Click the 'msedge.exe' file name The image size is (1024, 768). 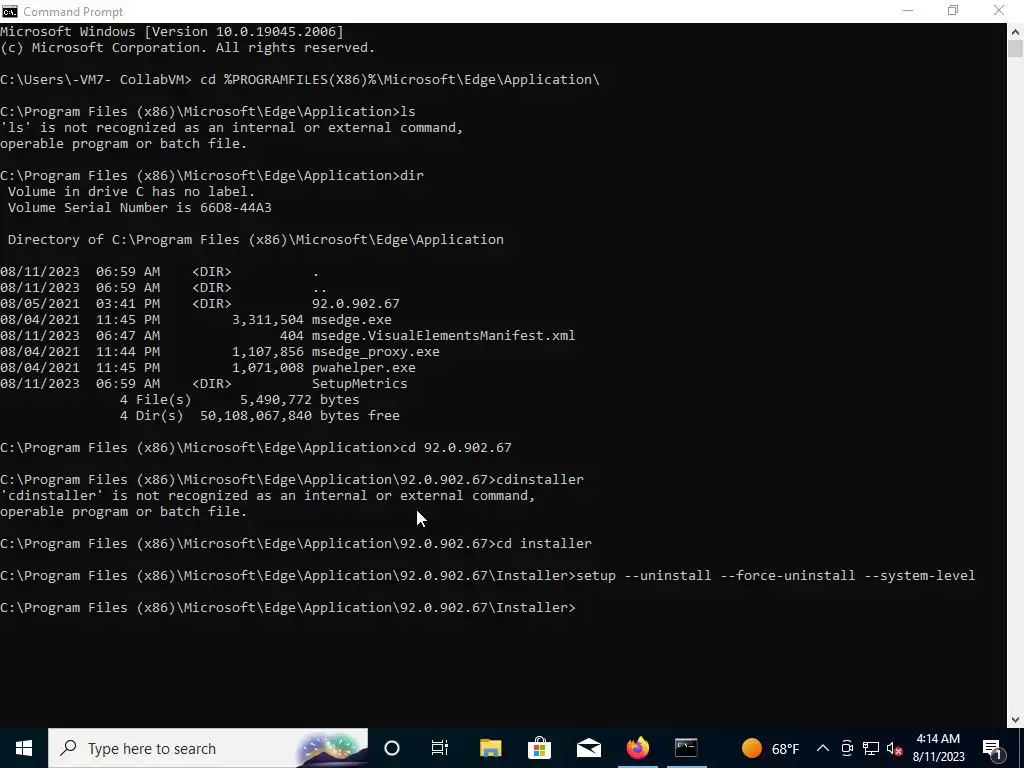351,319
